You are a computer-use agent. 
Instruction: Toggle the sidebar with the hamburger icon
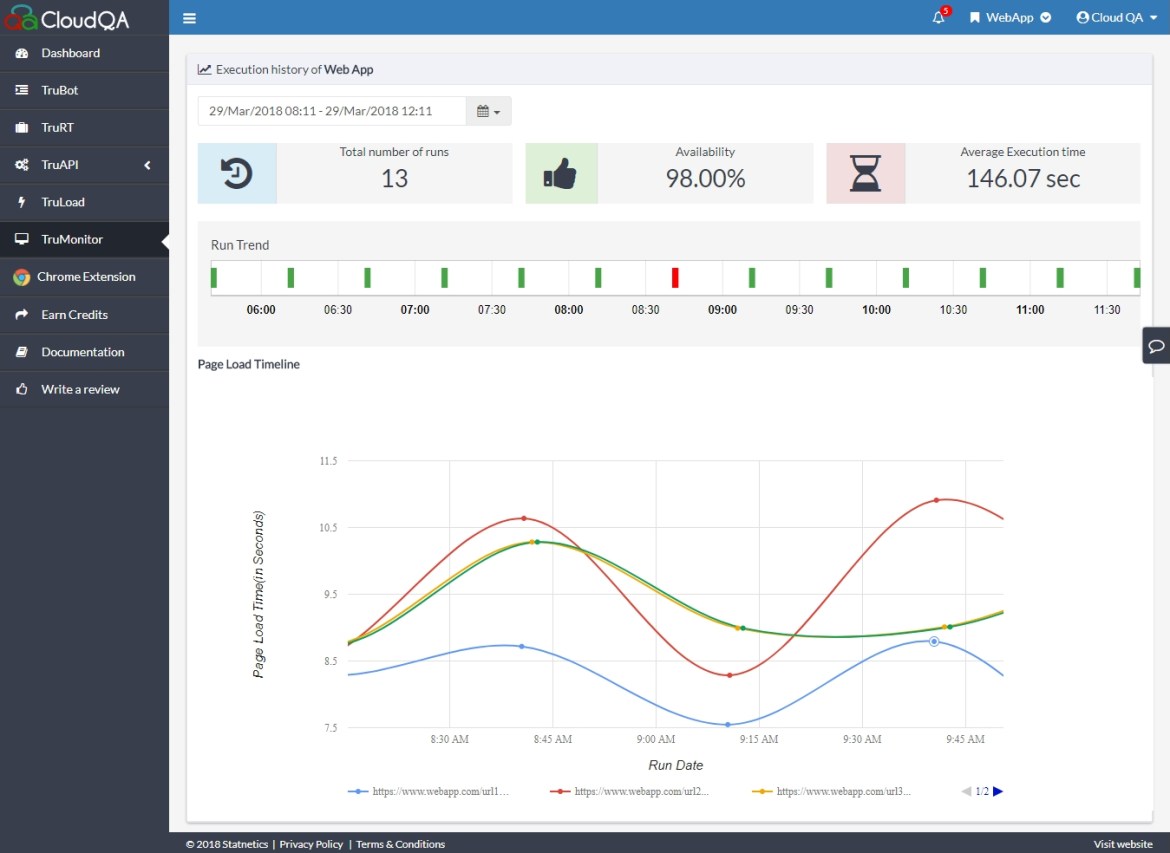tap(189, 17)
